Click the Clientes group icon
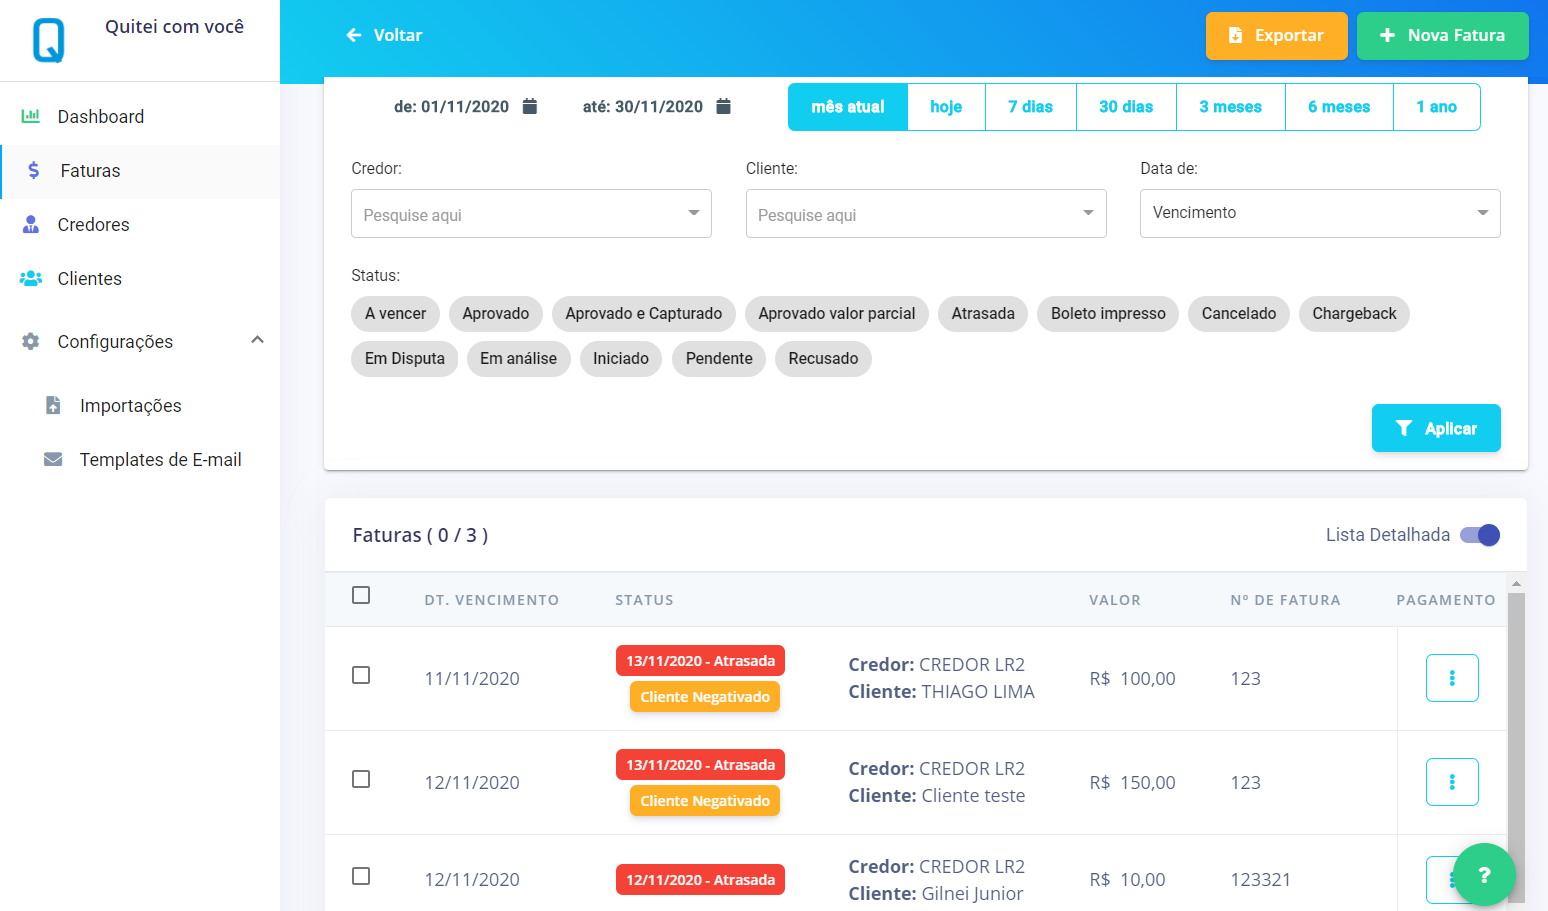 click(x=31, y=278)
